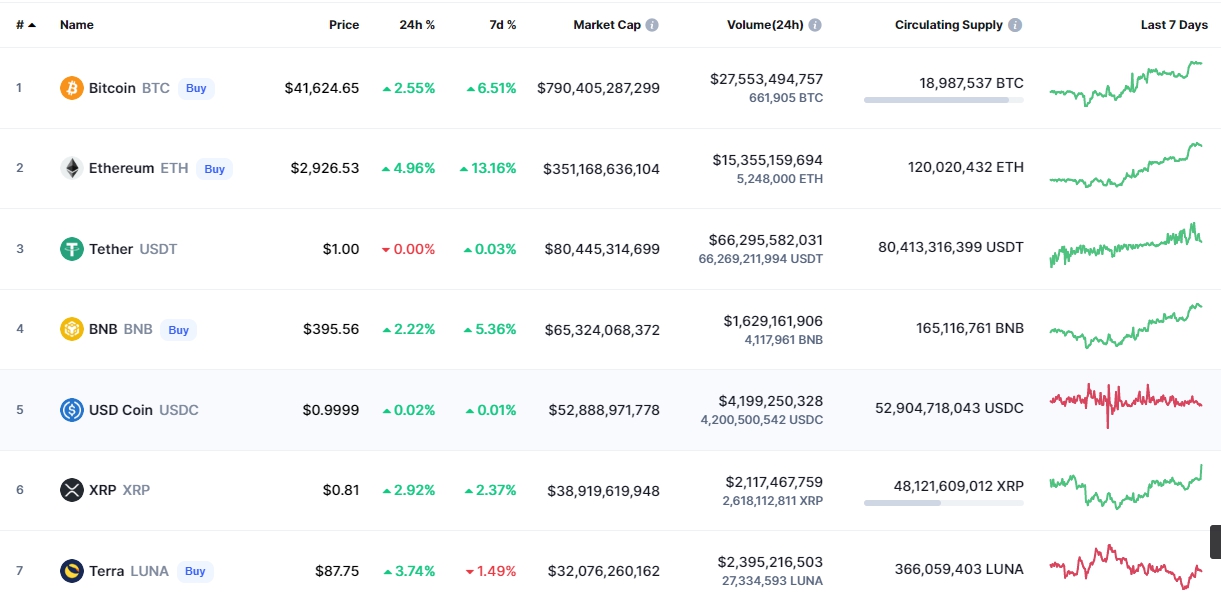Open the Market Cap info icon

(x=652, y=25)
